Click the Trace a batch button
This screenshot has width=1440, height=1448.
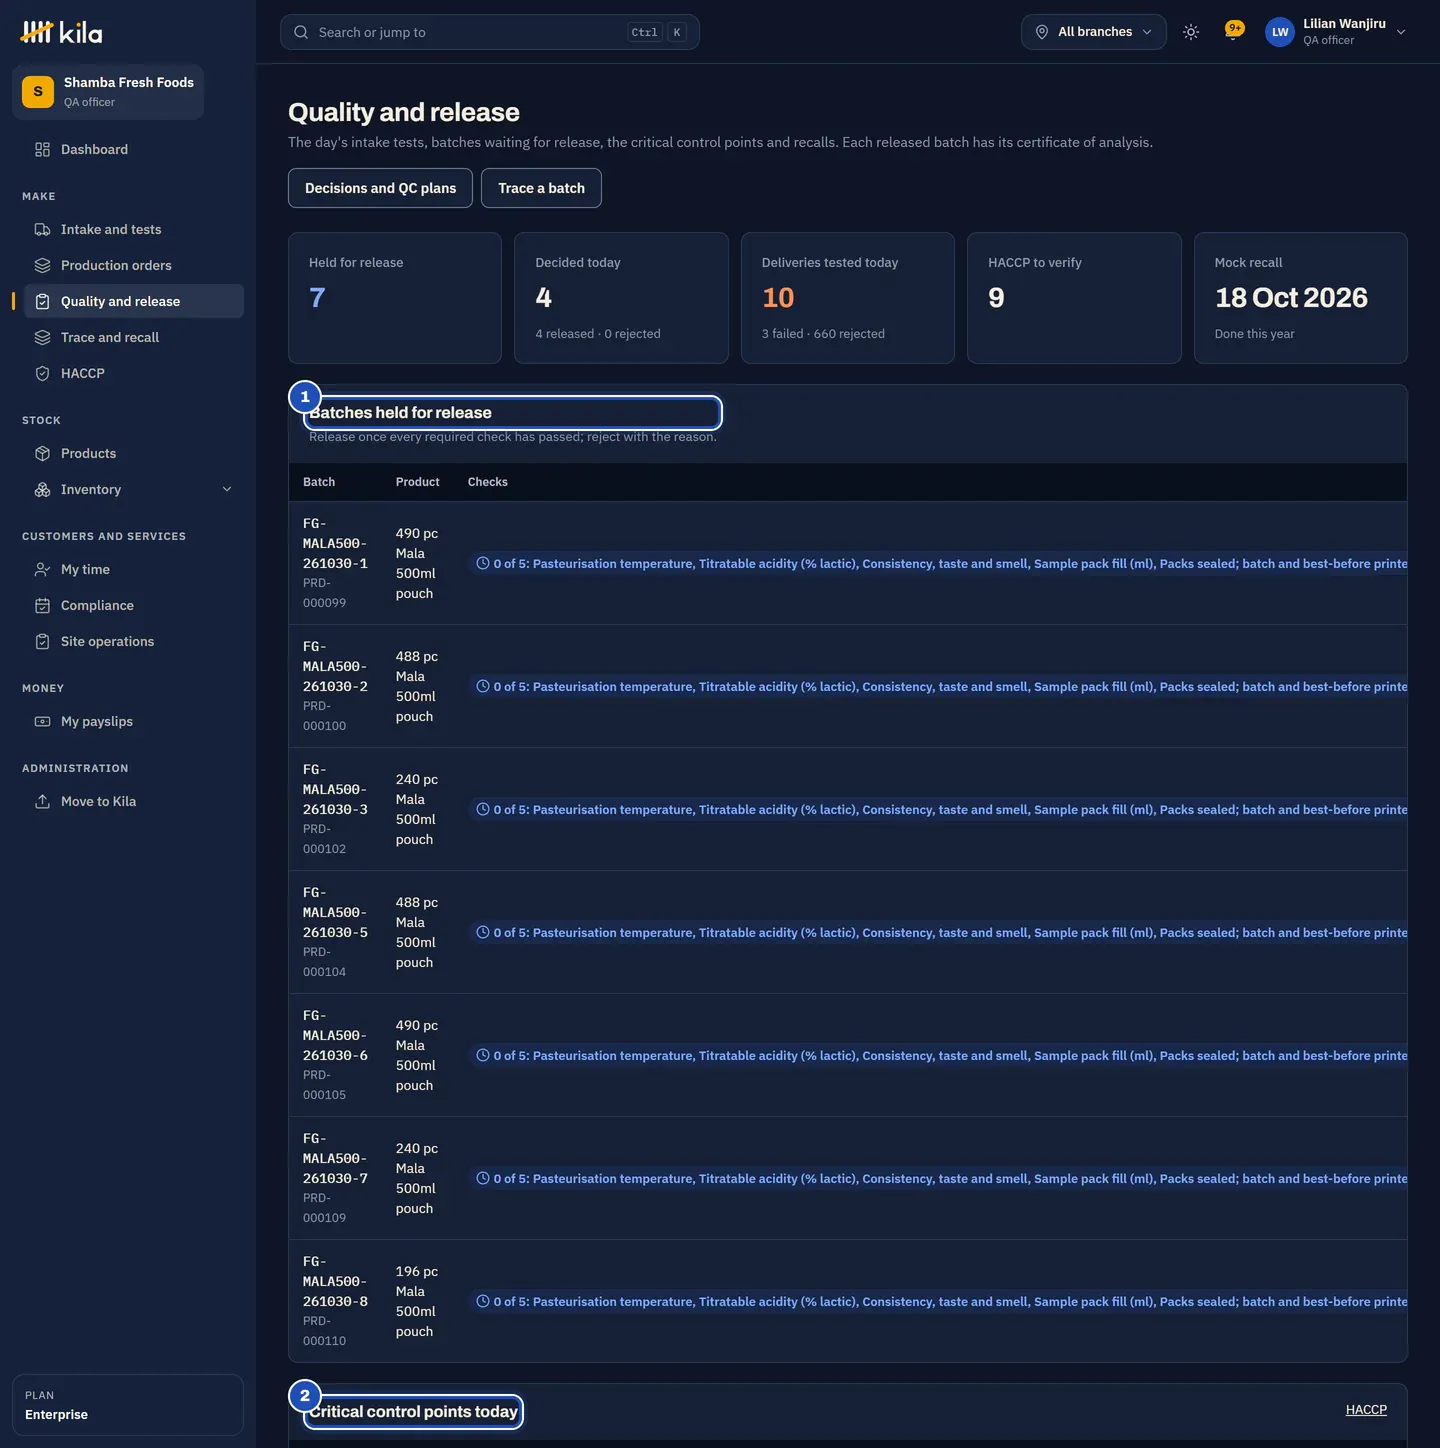click(541, 188)
